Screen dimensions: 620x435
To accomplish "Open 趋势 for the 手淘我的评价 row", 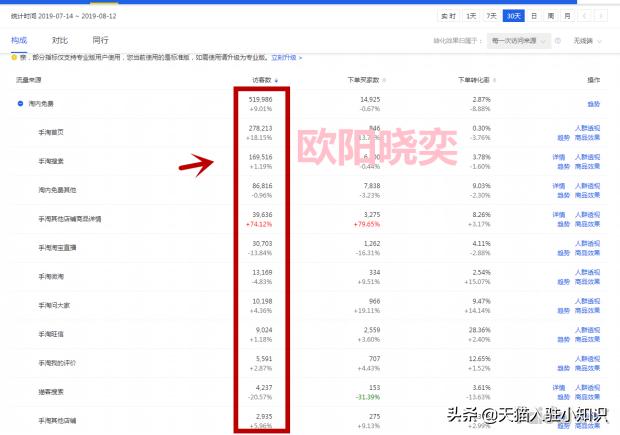I will pyautogui.click(x=563, y=368).
